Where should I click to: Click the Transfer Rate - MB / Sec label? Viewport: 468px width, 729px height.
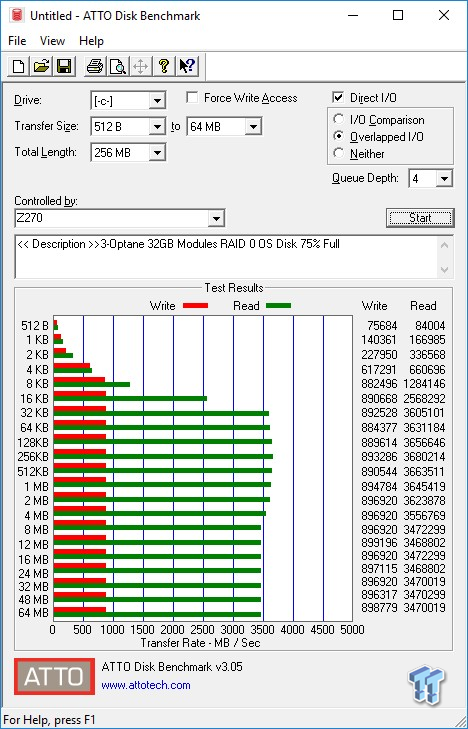pyautogui.click(x=200, y=643)
